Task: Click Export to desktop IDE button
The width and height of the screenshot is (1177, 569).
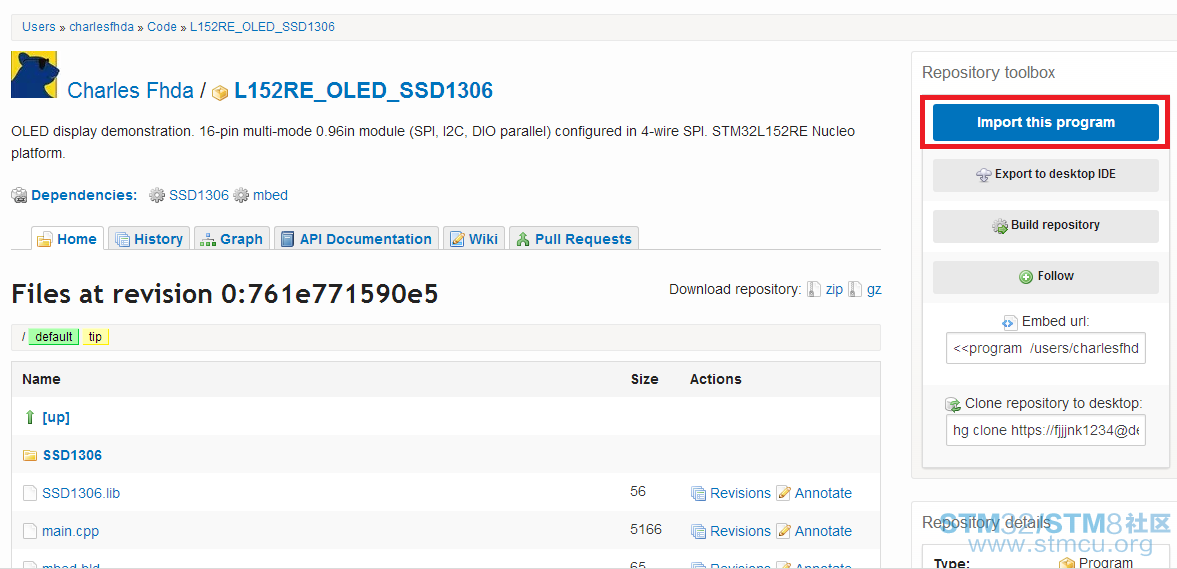Action: [1046, 174]
